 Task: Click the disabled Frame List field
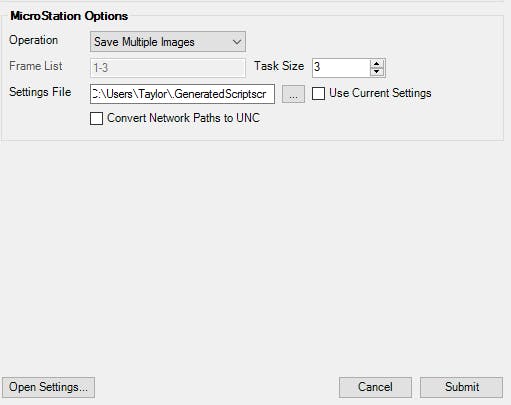[168, 68]
